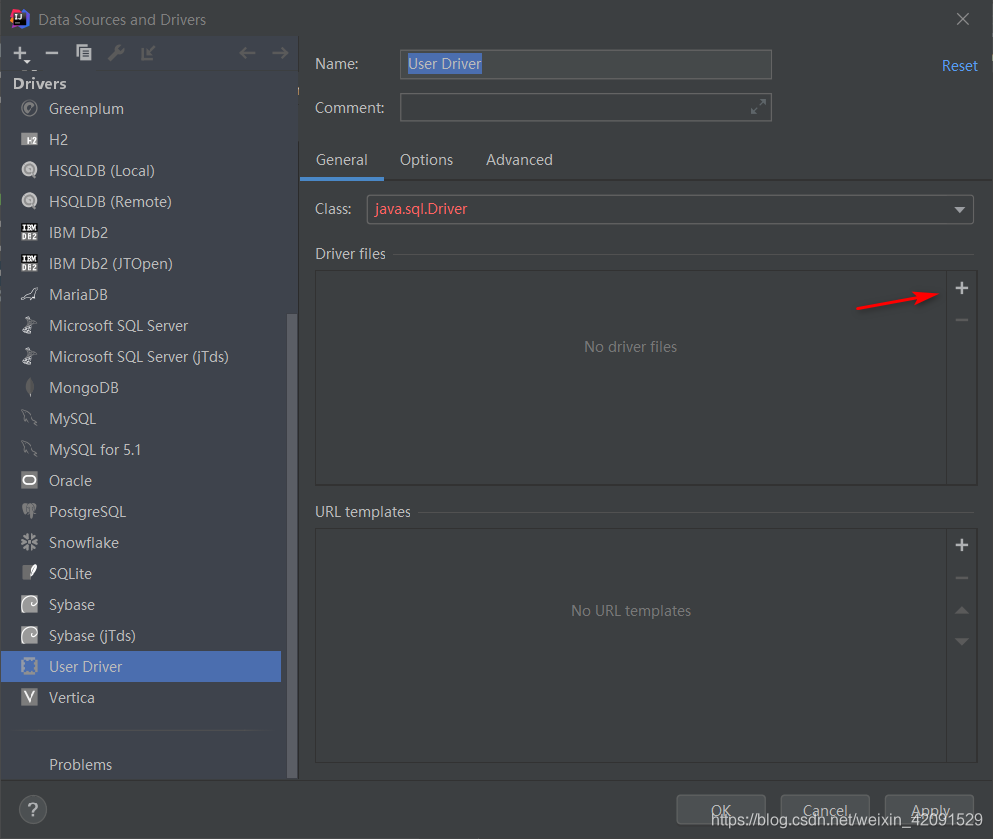Click the PostgreSQL elephant icon
Image resolution: width=993 pixels, height=839 pixels.
pos(29,512)
